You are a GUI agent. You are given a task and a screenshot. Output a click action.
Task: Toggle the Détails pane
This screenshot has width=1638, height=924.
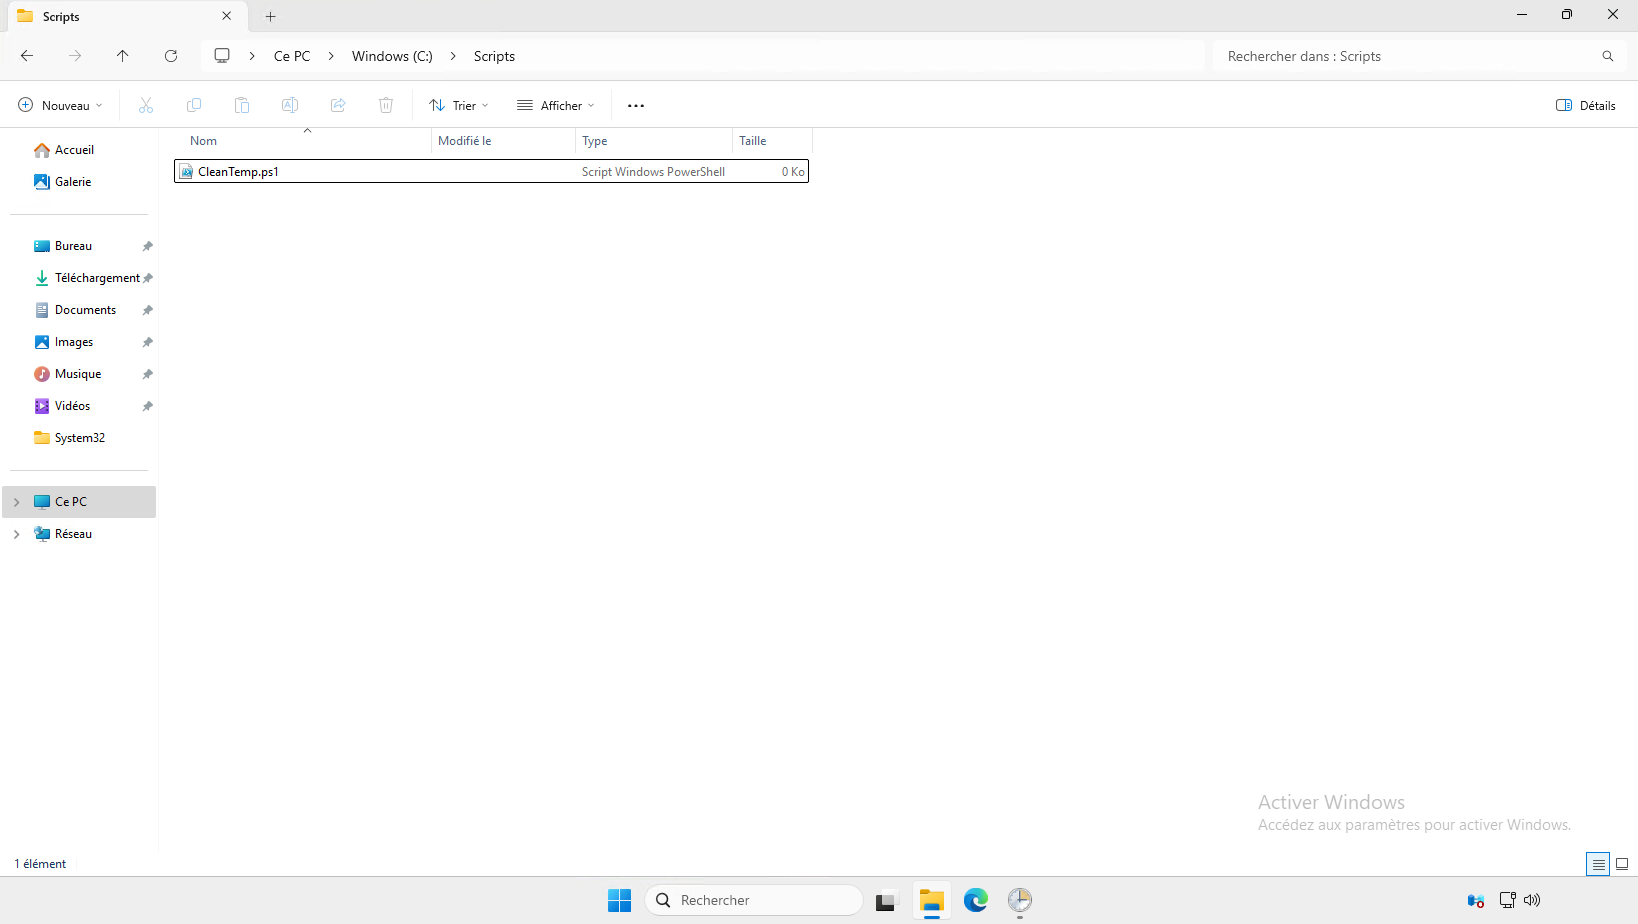1586,106
